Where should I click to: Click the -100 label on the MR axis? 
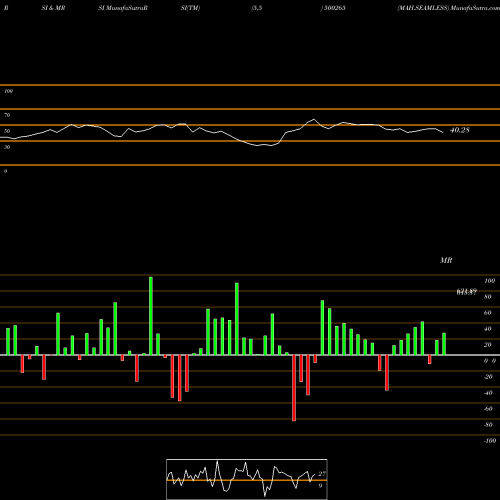490,441
